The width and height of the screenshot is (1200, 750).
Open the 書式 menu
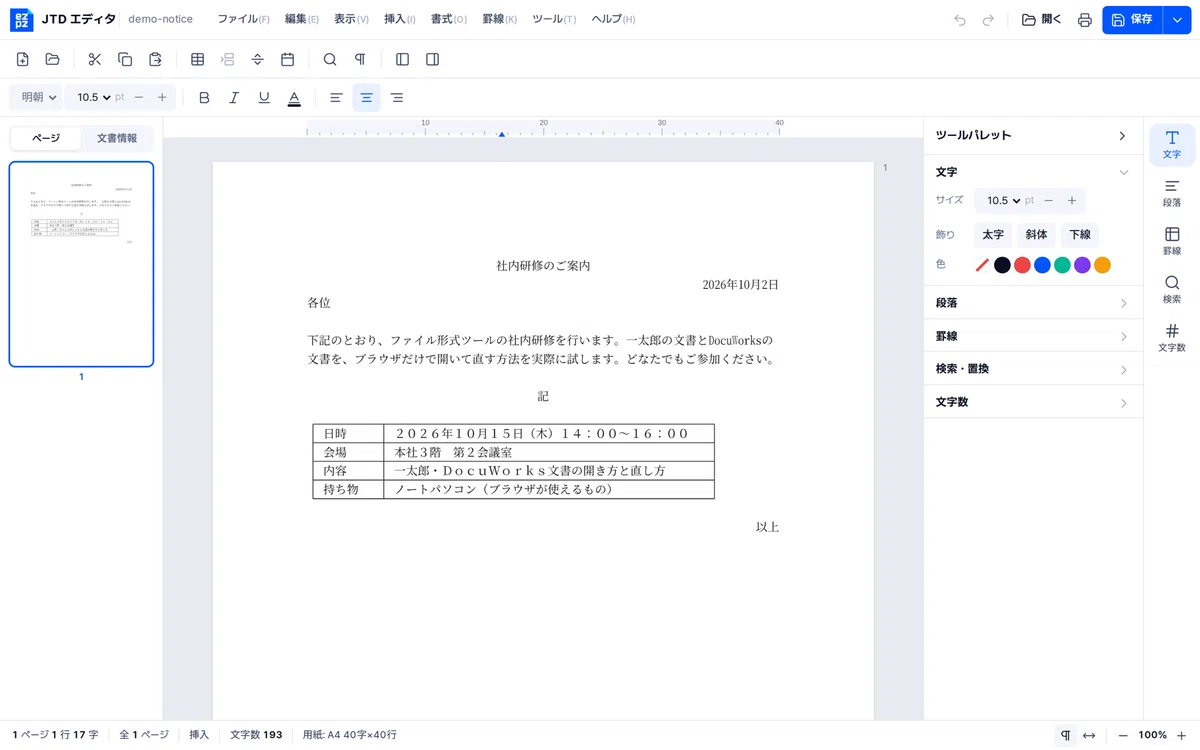tap(449, 19)
